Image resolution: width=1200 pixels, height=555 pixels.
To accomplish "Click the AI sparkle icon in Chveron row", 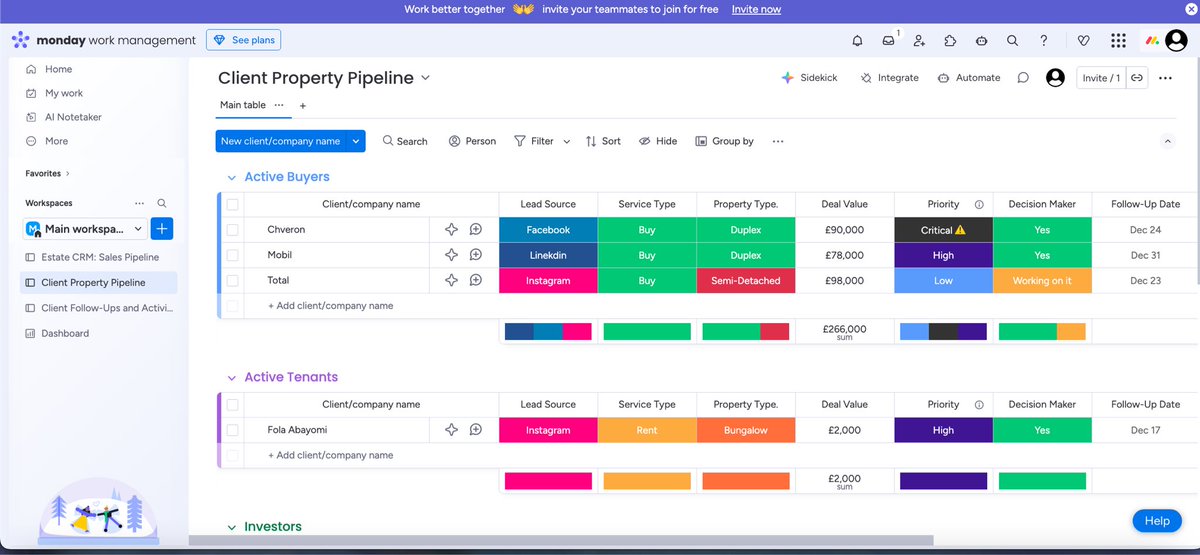I will pos(451,229).
